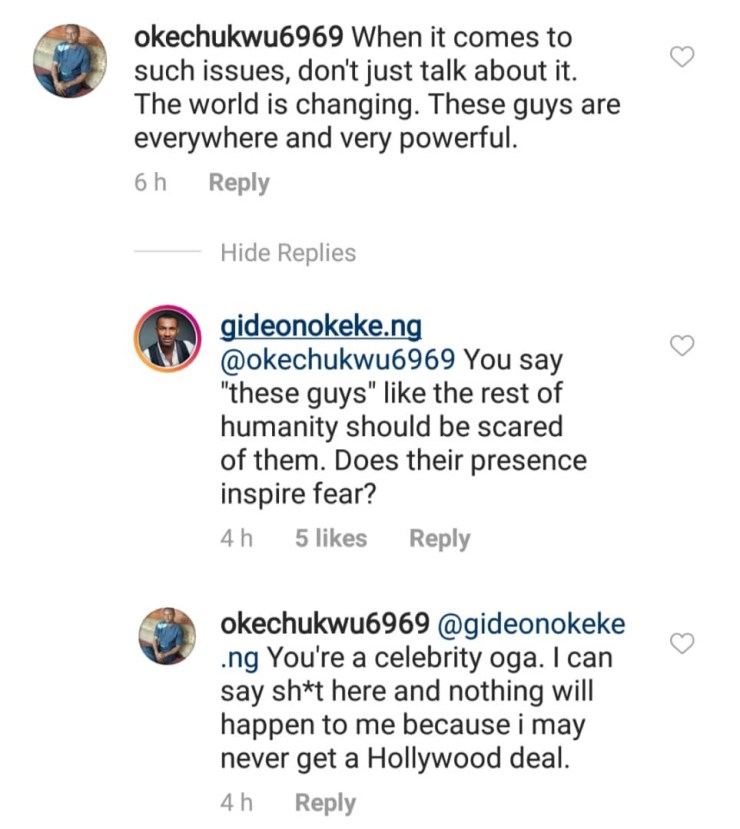
Task: Open gideonokeke.ng's profile picture with story ring
Action: pyautogui.click(x=164, y=346)
